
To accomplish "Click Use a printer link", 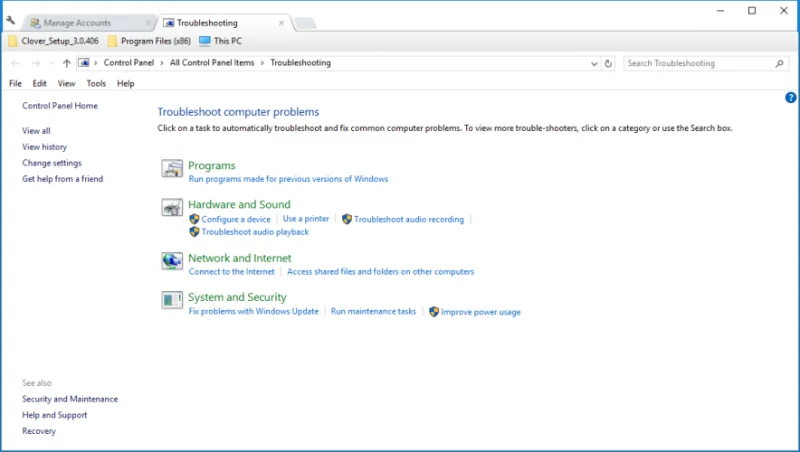I will pos(306,219).
